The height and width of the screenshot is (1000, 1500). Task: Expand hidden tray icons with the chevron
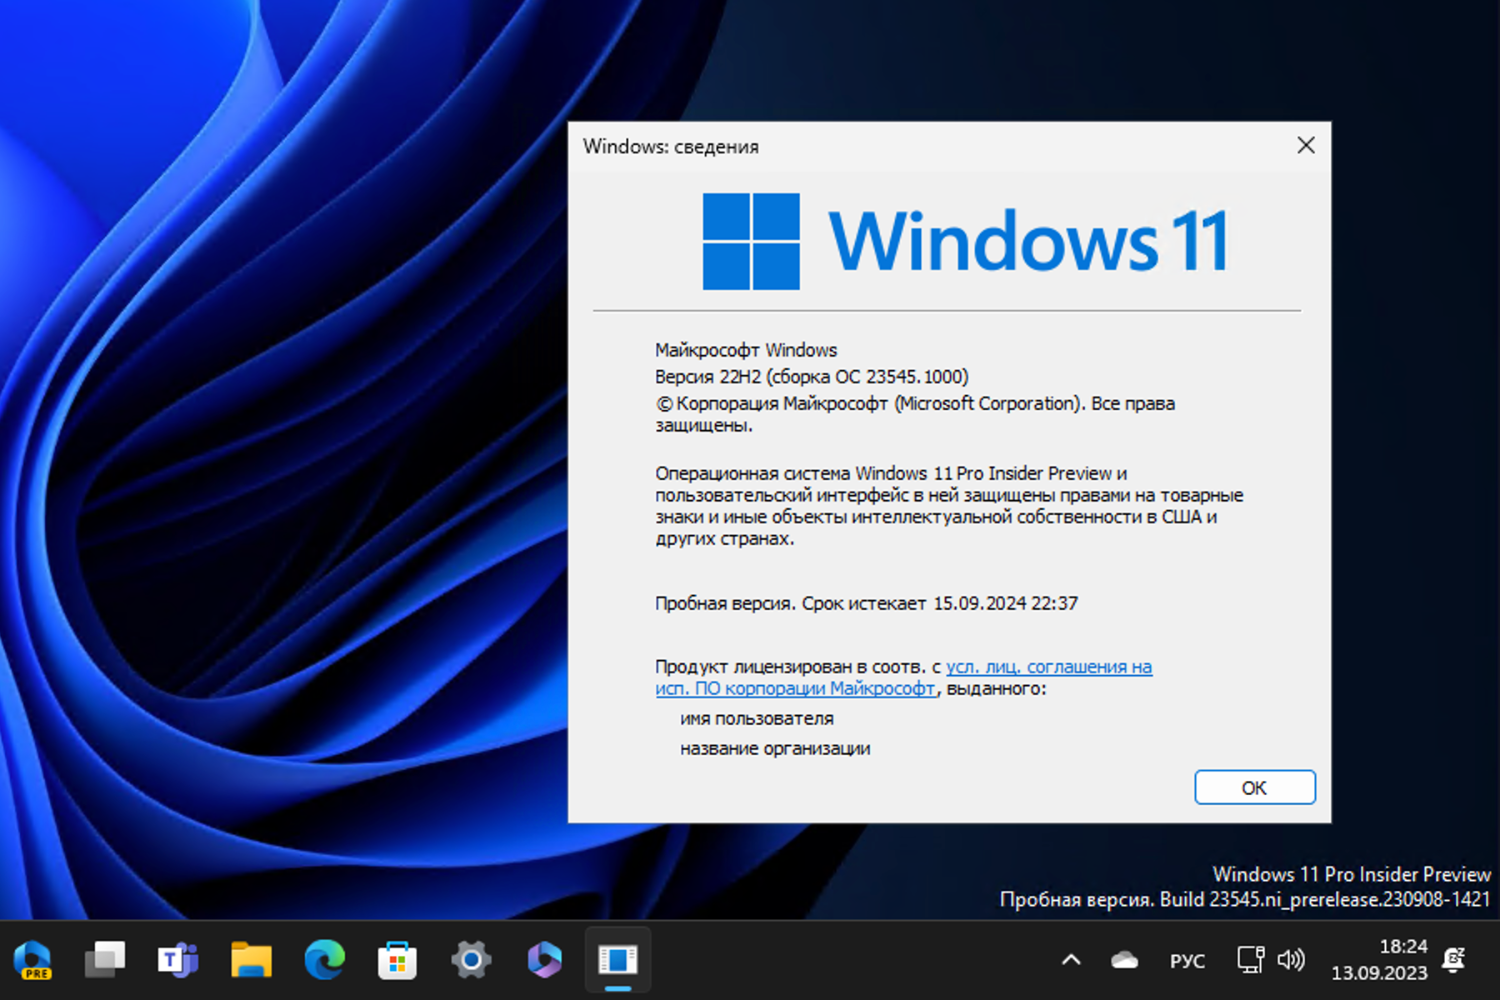[1069, 958]
